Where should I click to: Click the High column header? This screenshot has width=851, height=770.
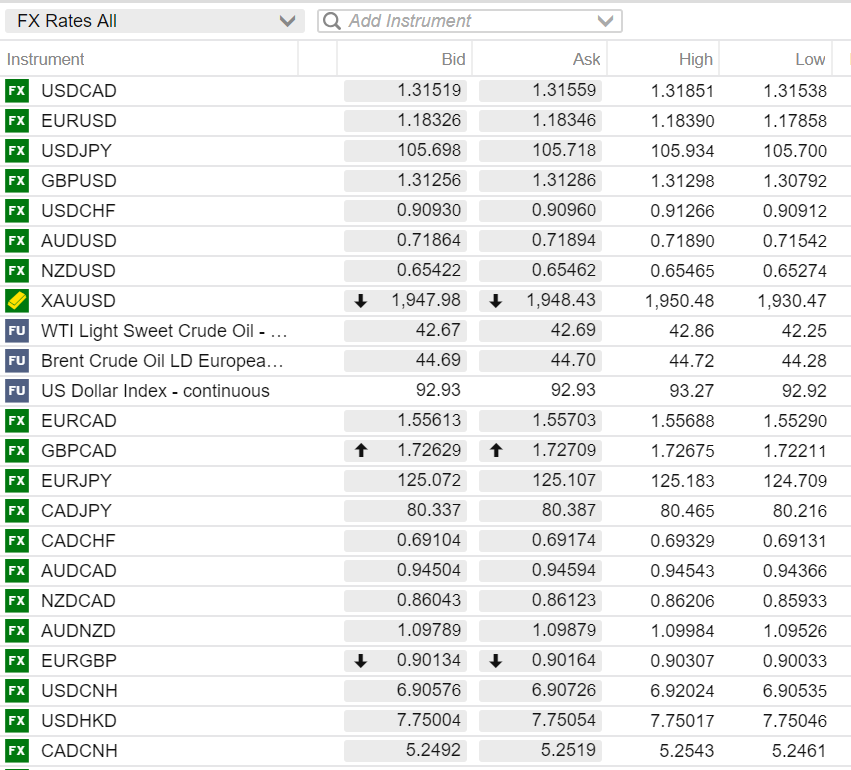pyautogui.click(x=696, y=59)
